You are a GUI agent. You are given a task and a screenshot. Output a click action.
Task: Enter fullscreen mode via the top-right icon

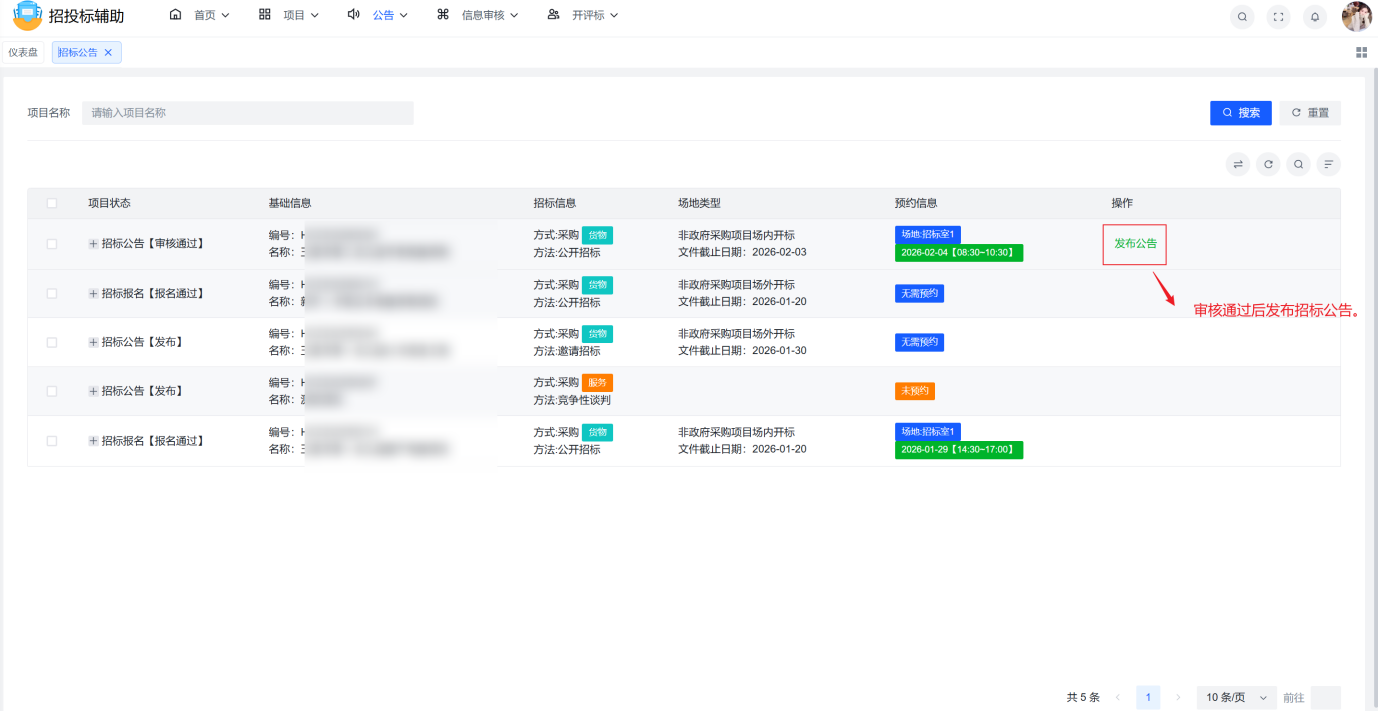[1278, 16]
